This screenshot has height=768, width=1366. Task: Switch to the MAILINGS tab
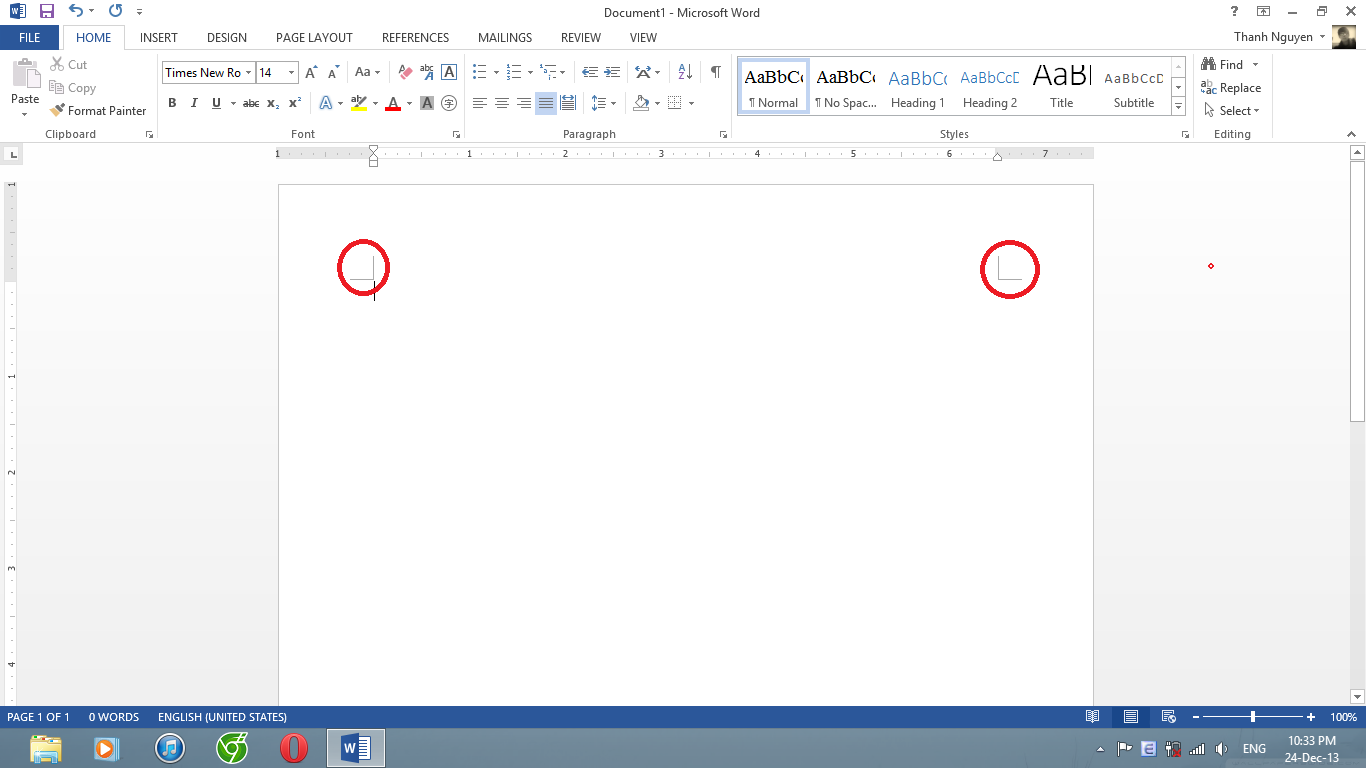pyautogui.click(x=505, y=37)
